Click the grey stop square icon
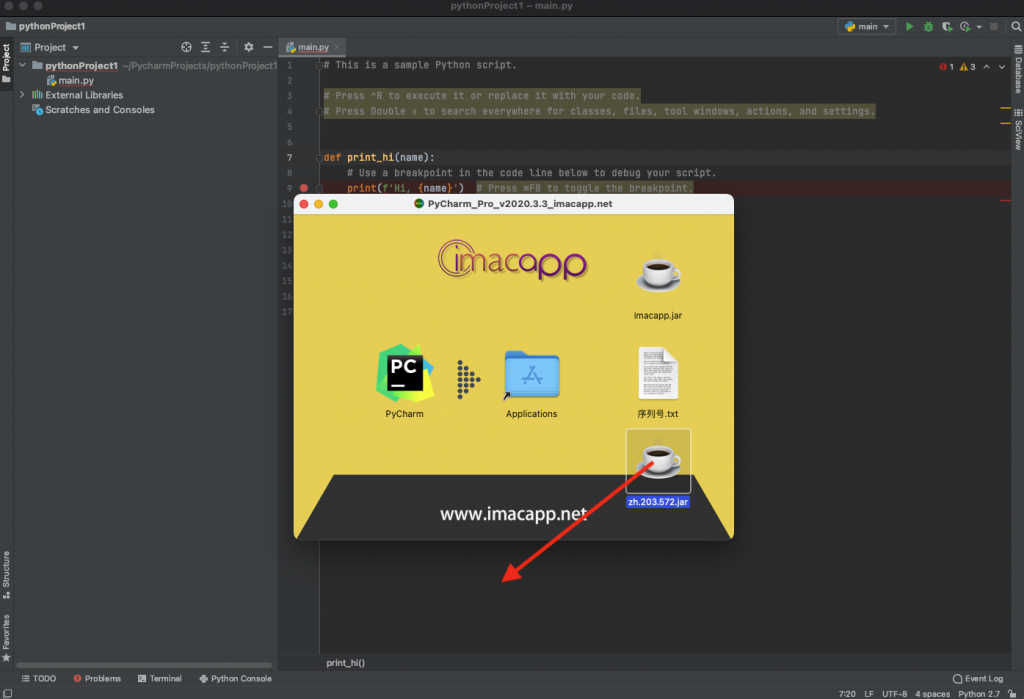This screenshot has width=1024, height=699. tap(994, 27)
